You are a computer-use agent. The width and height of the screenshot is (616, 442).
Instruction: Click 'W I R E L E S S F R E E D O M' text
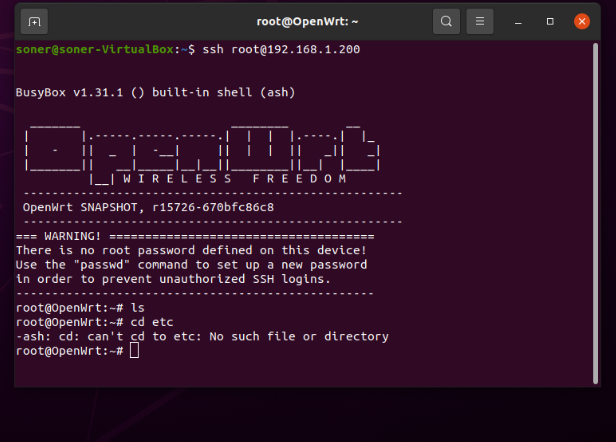pos(235,179)
